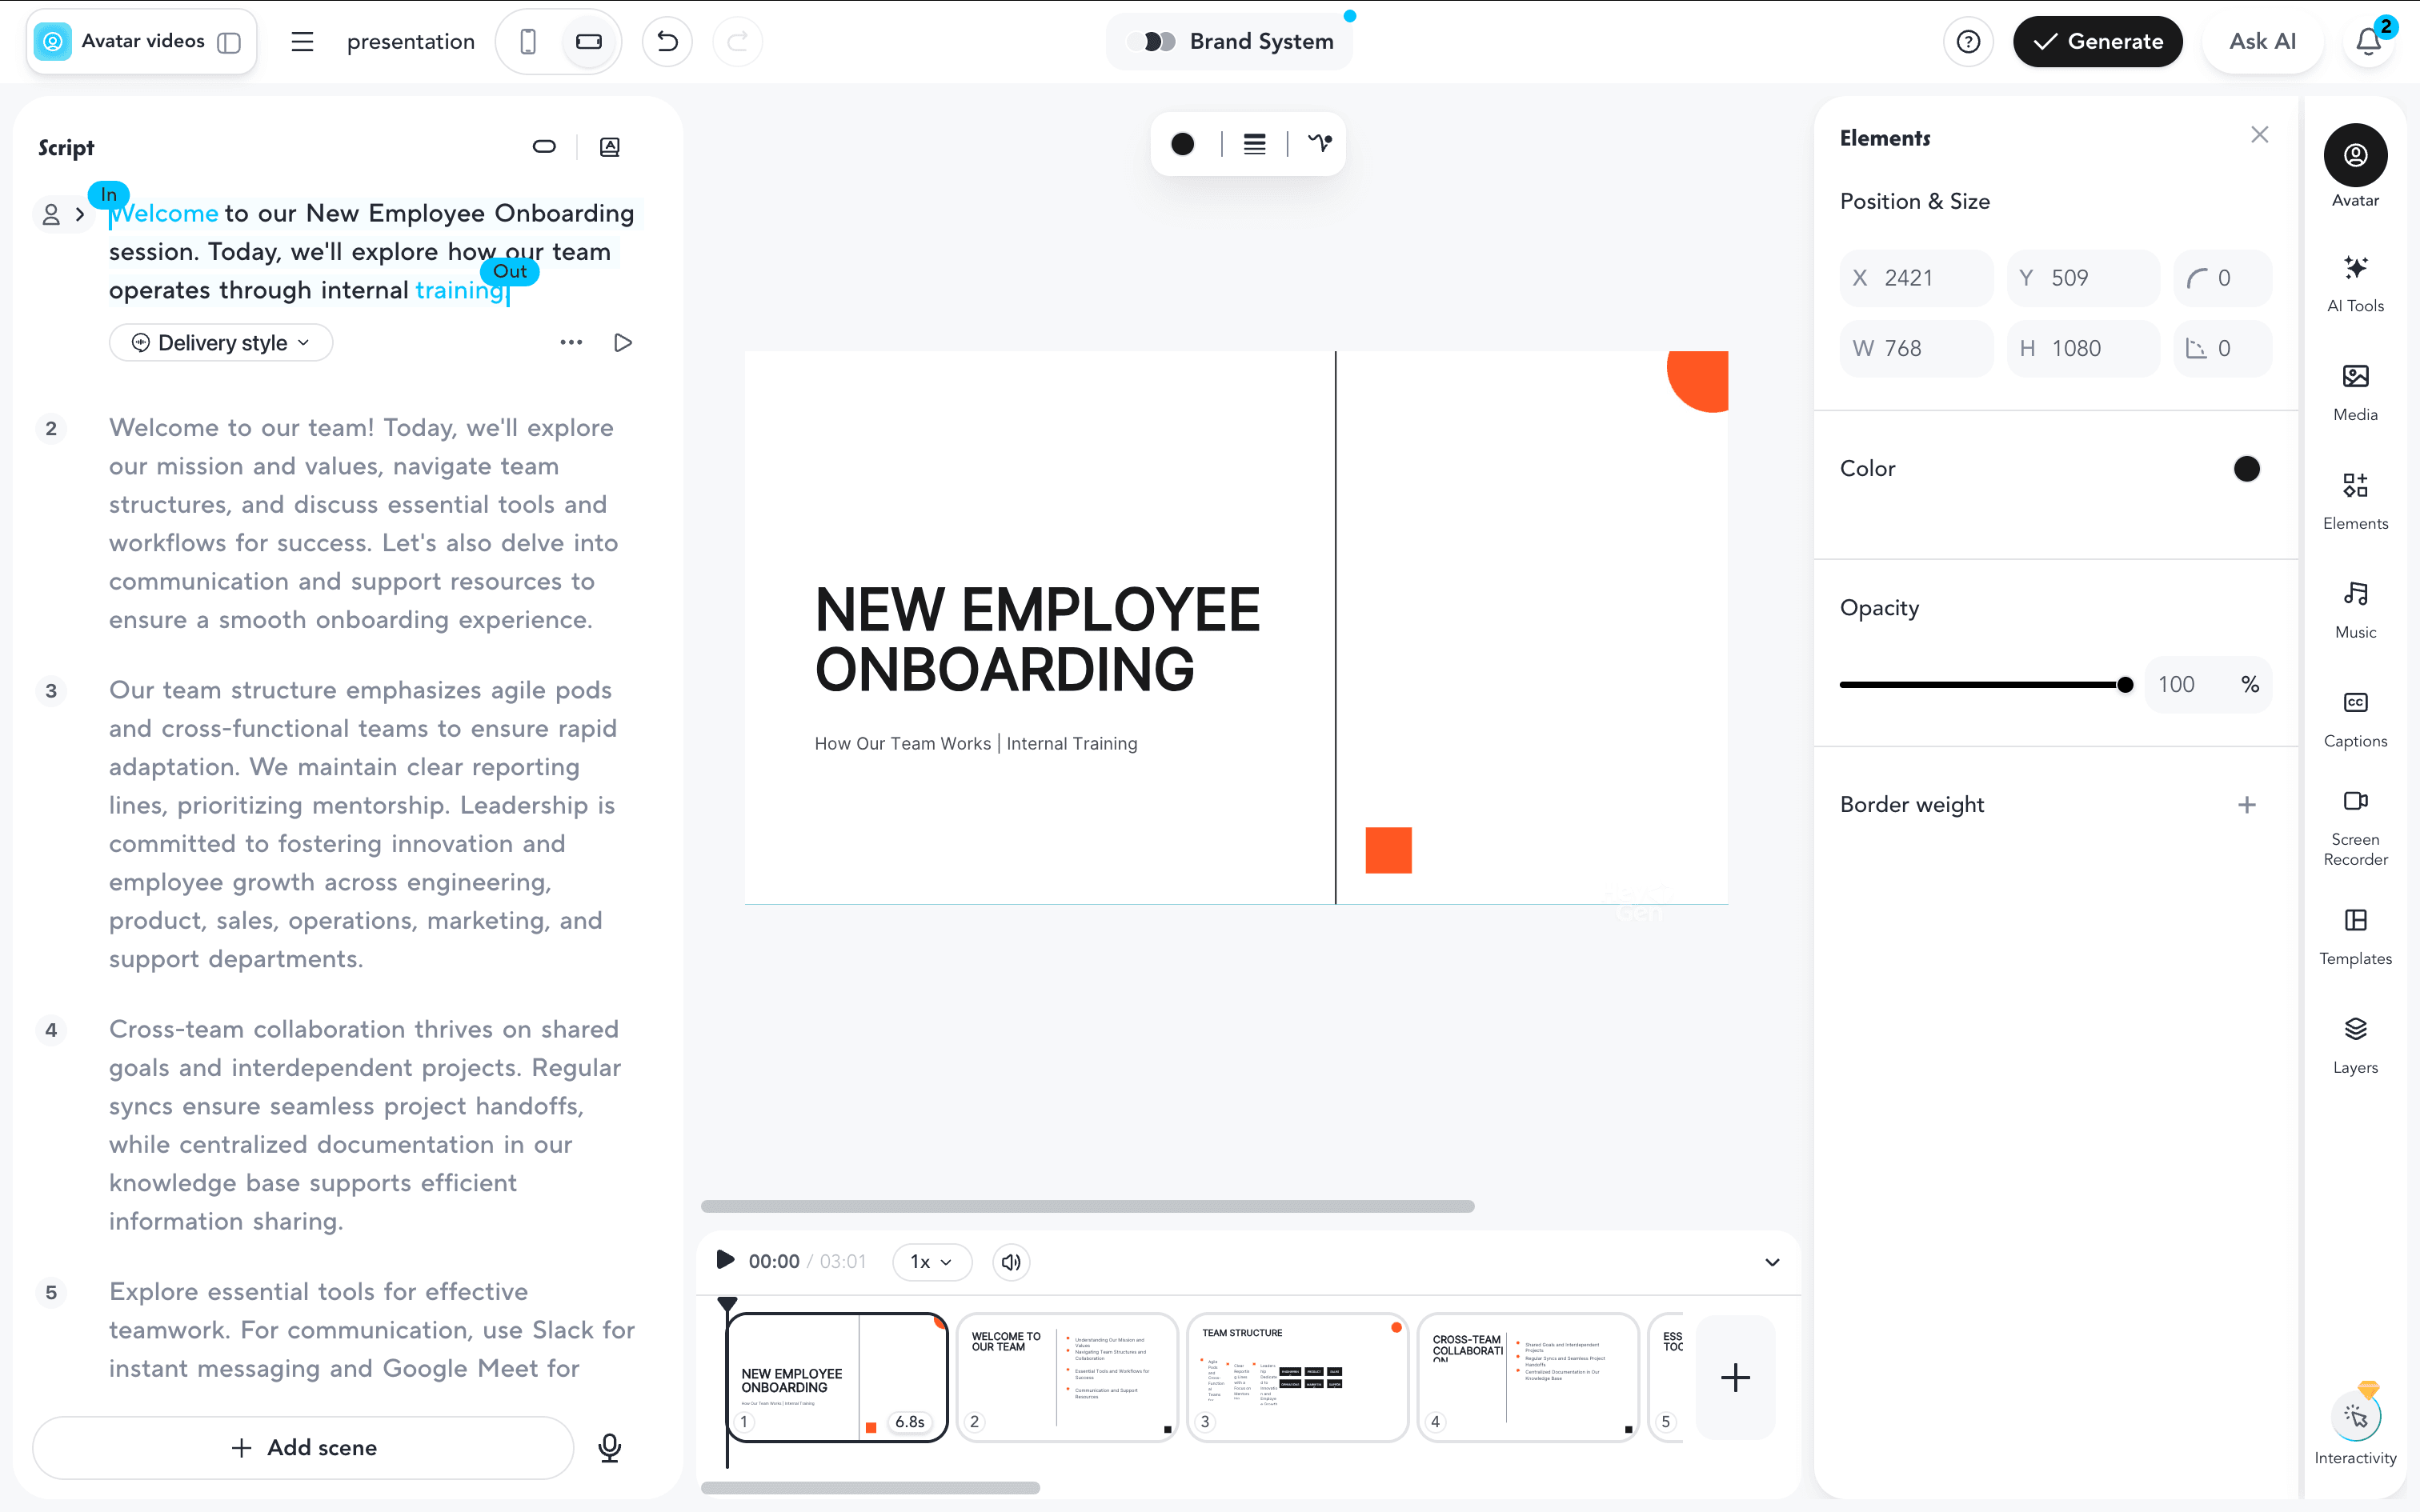Open the Layers panel
Image resolution: width=2420 pixels, height=1512 pixels.
tap(2355, 1045)
